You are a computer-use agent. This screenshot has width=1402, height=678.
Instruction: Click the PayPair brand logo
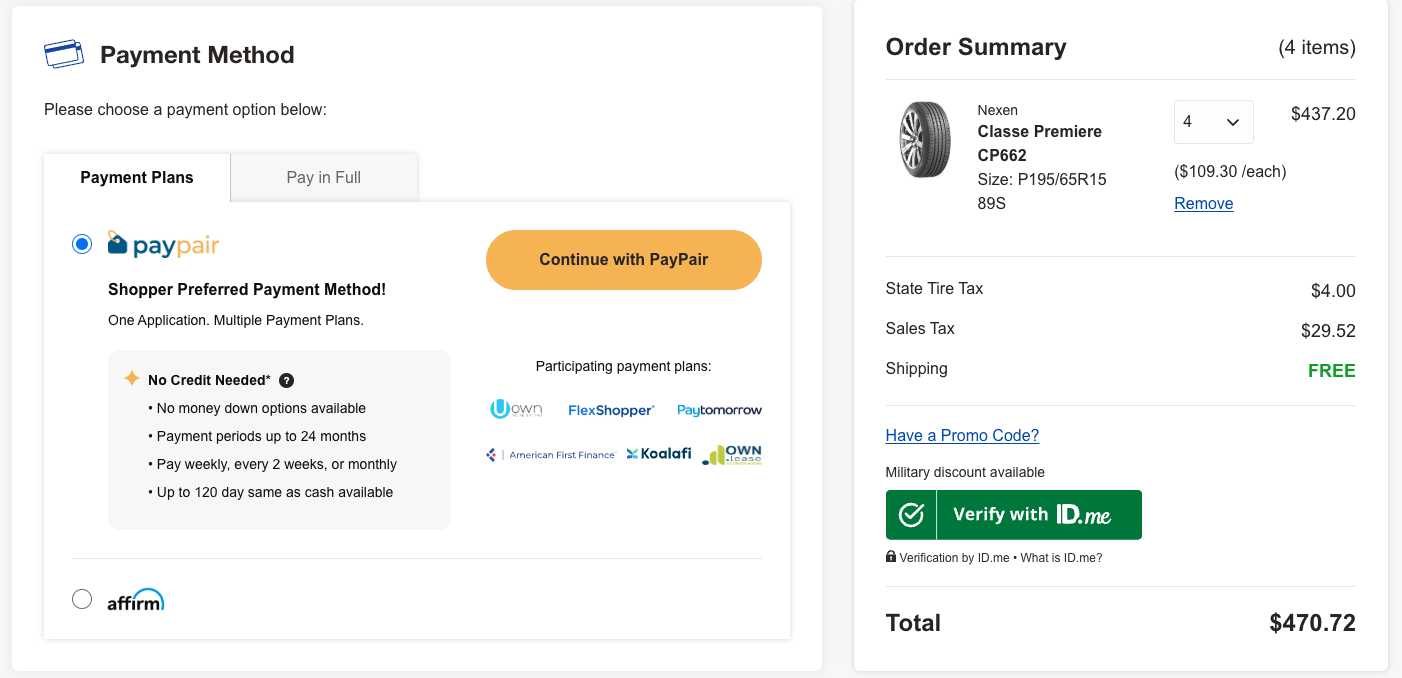coord(163,245)
